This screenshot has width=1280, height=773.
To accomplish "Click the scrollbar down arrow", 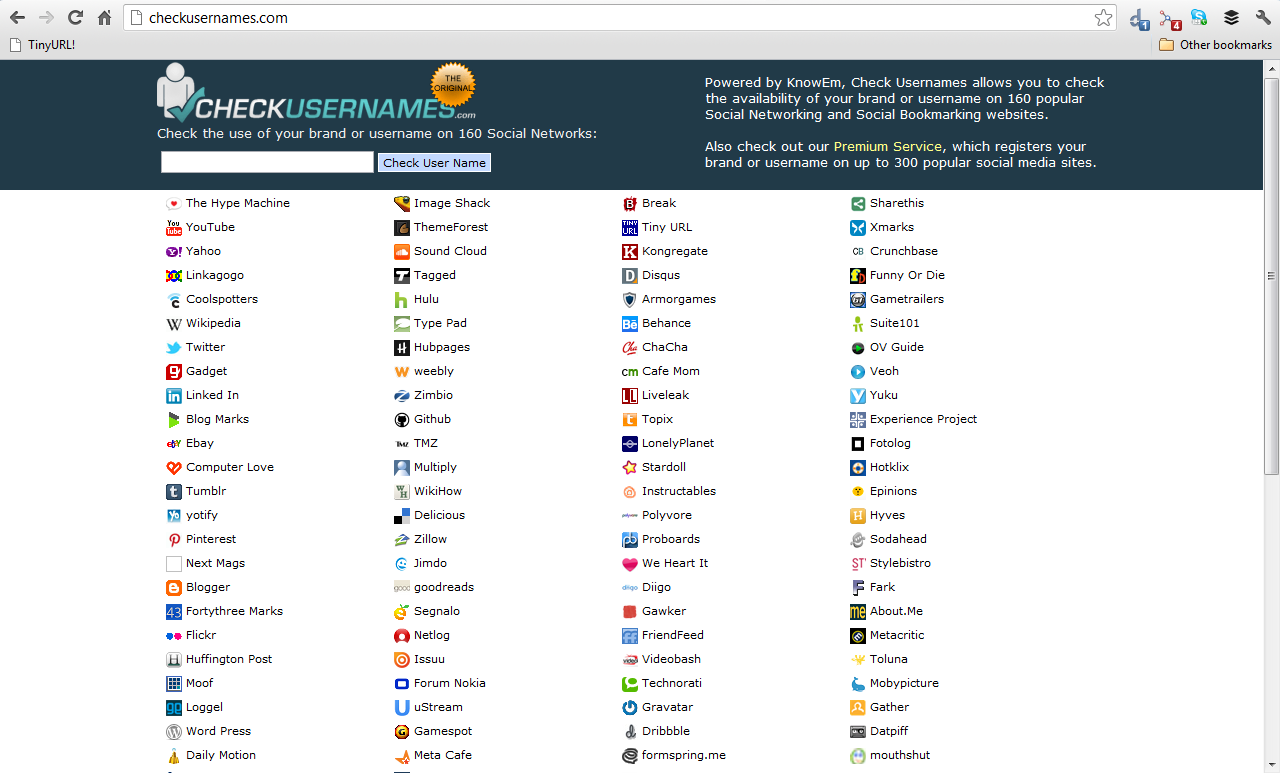I will [1271, 766].
